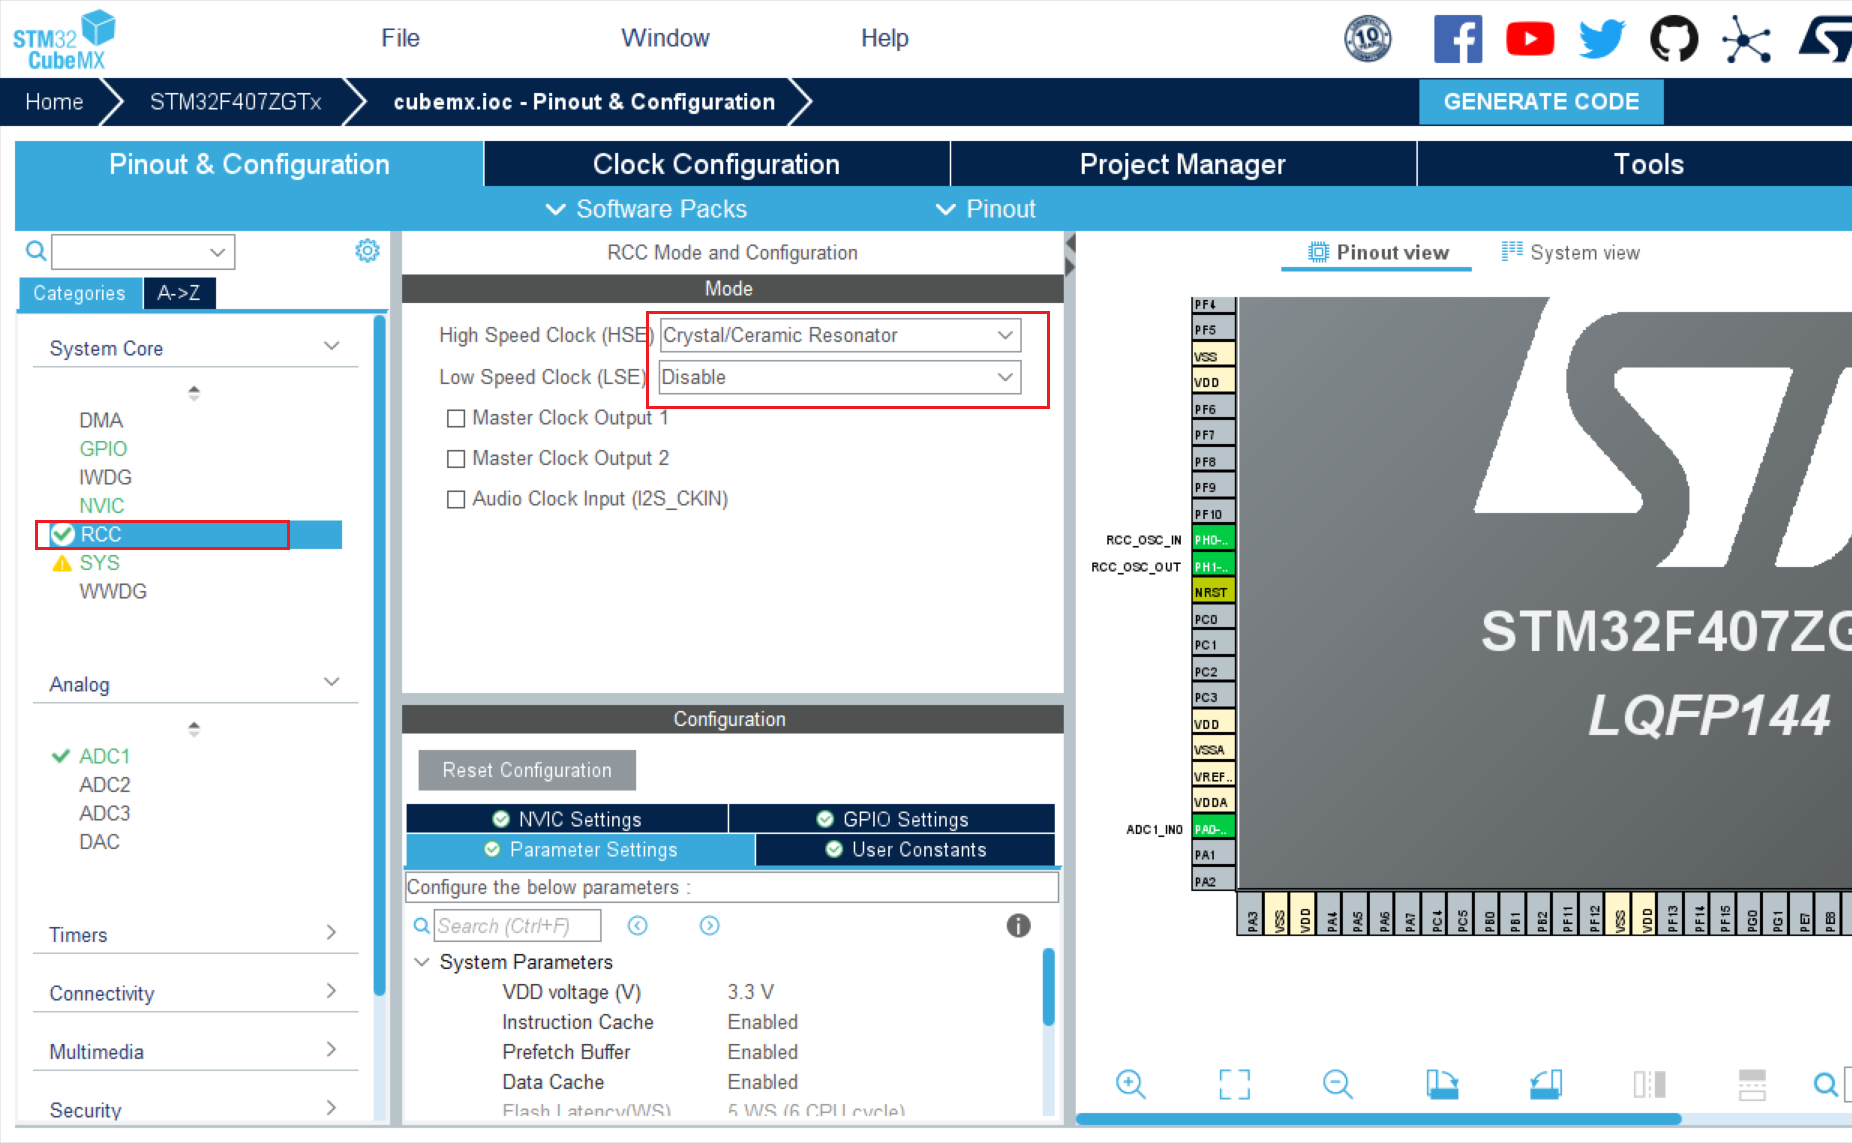The width and height of the screenshot is (1852, 1143).
Task: Click the GENERATE CODE button
Action: pos(1541,102)
